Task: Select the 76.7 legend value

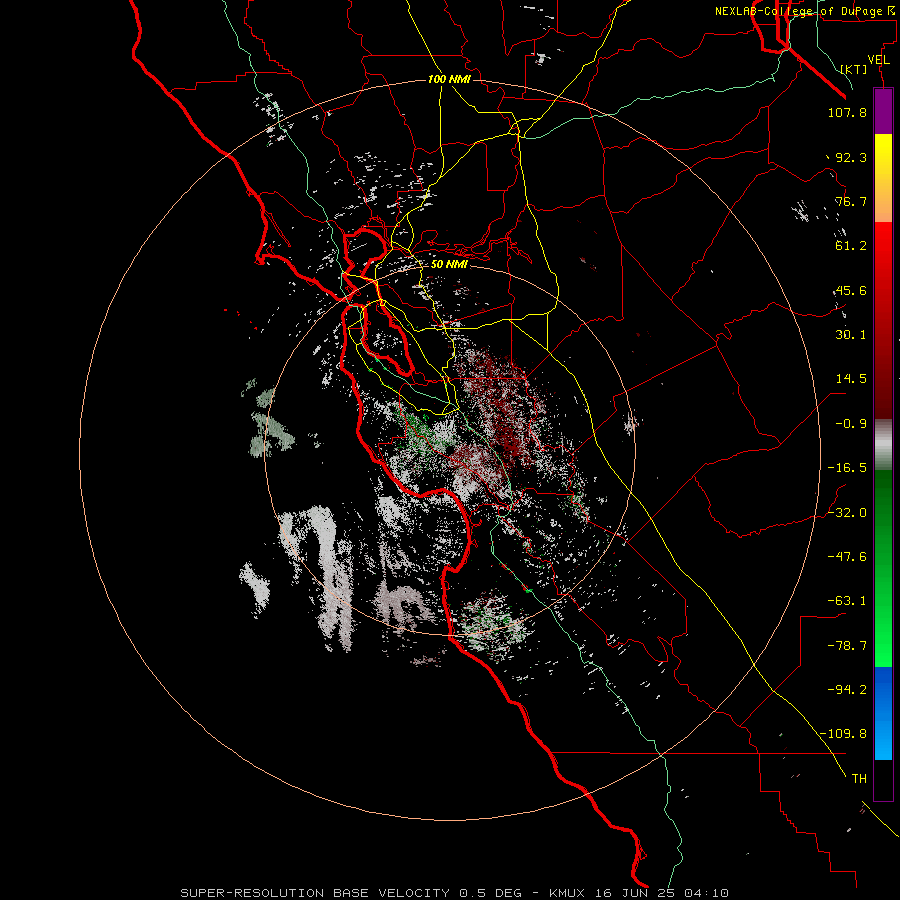Action: click(x=851, y=201)
